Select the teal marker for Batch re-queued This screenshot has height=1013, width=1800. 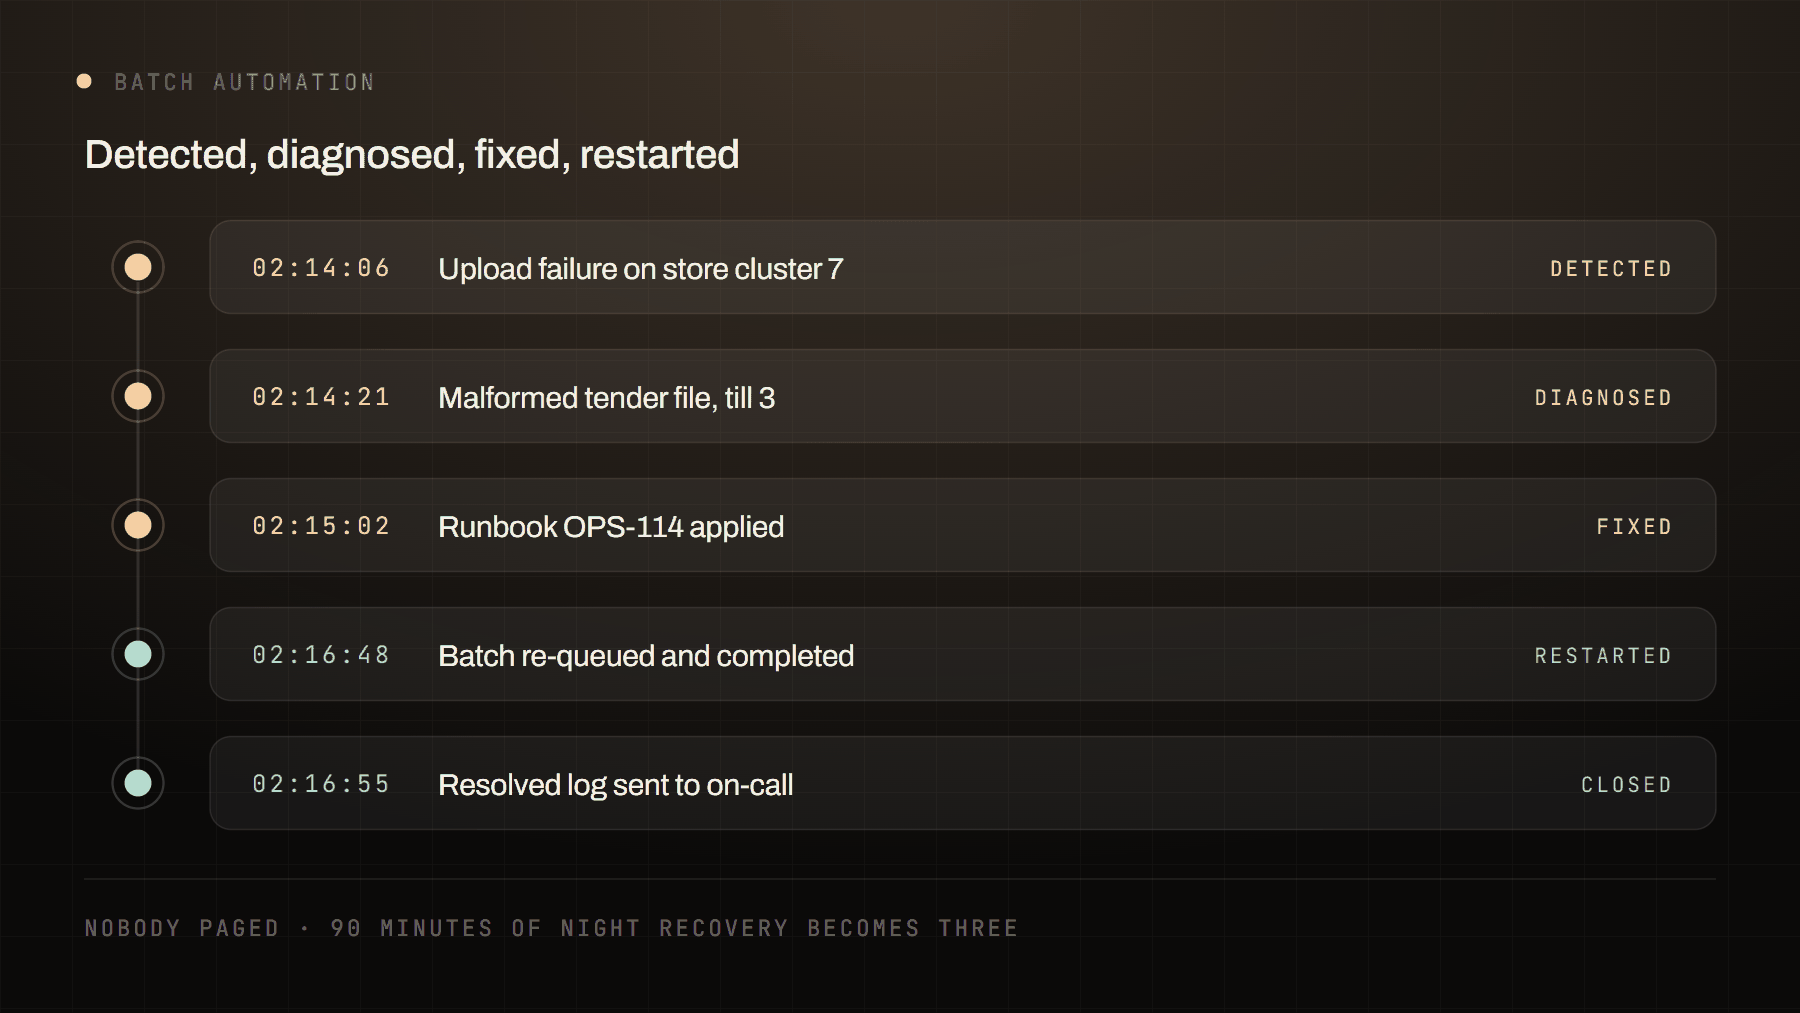coord(138,654)
